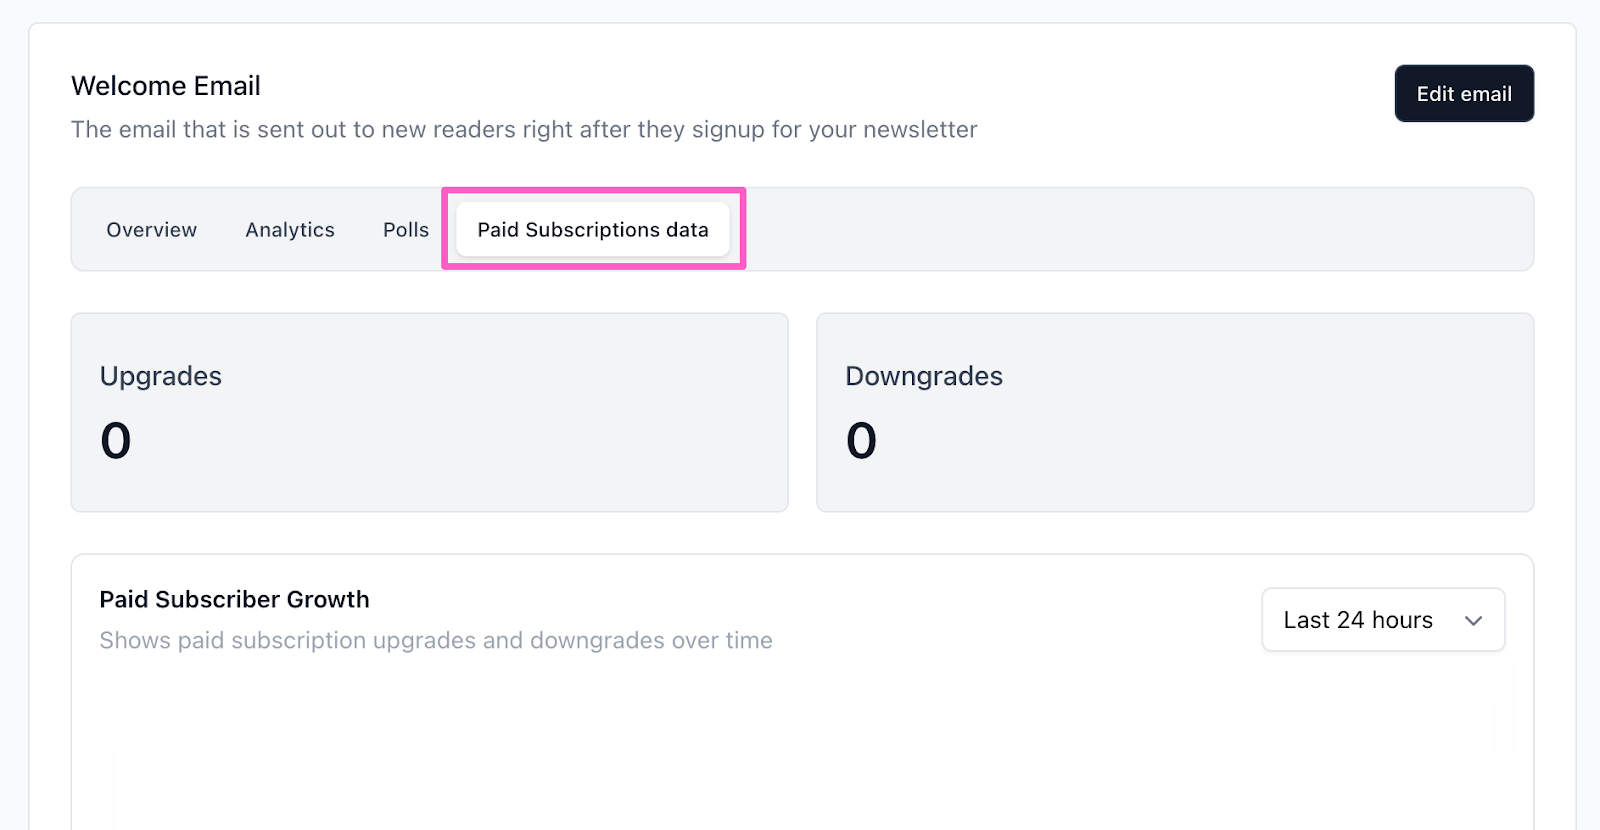
Task: Go to the Polls tab
Action: click(406, 230)
